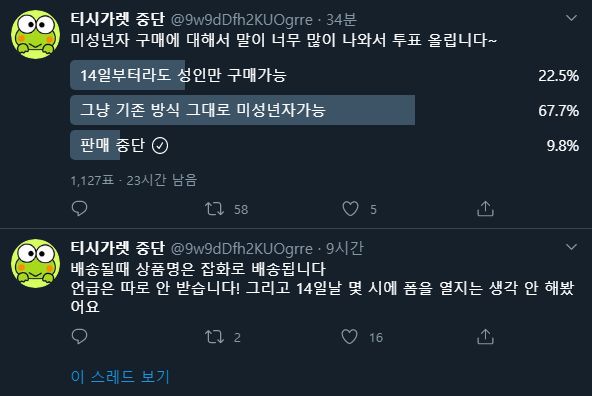Viewport: 592px width, 396px height.
Task: Select poll option 그냥 기존 방식 그대로 미성년자가능
Action: [324, 110]
